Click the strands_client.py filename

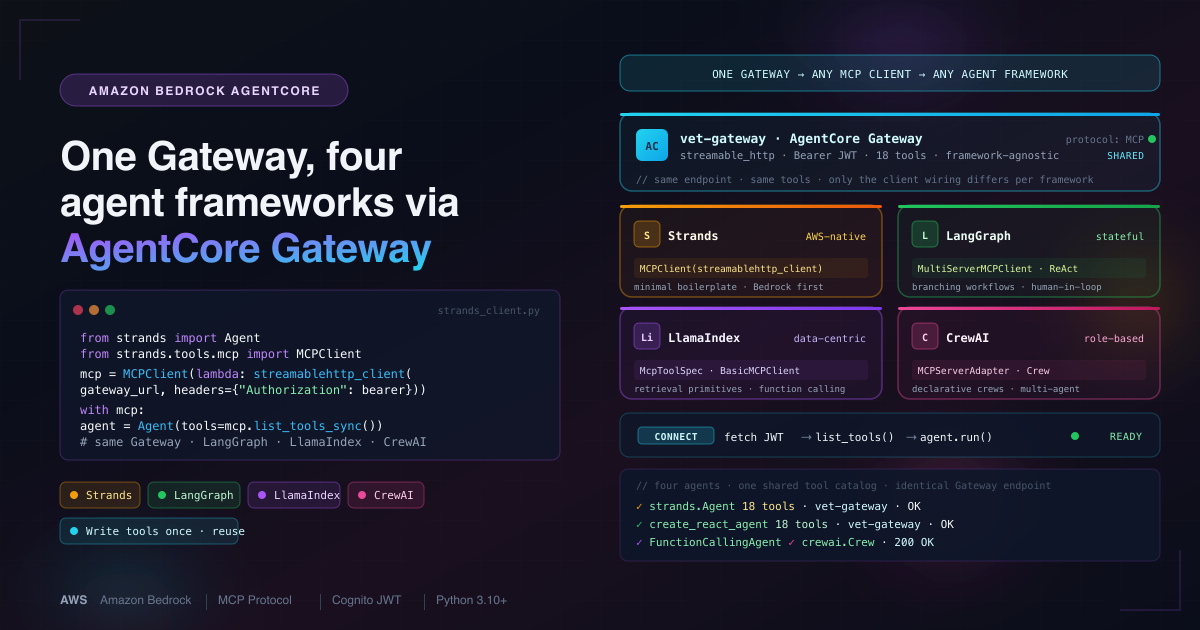[489, 311]
